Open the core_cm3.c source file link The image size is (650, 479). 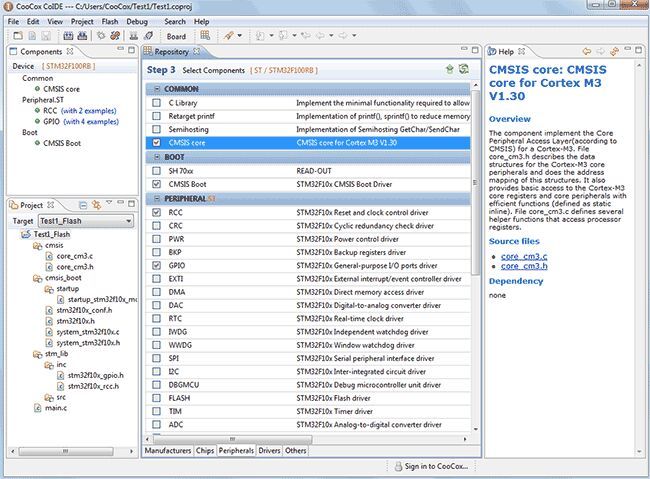coord(524,256)
